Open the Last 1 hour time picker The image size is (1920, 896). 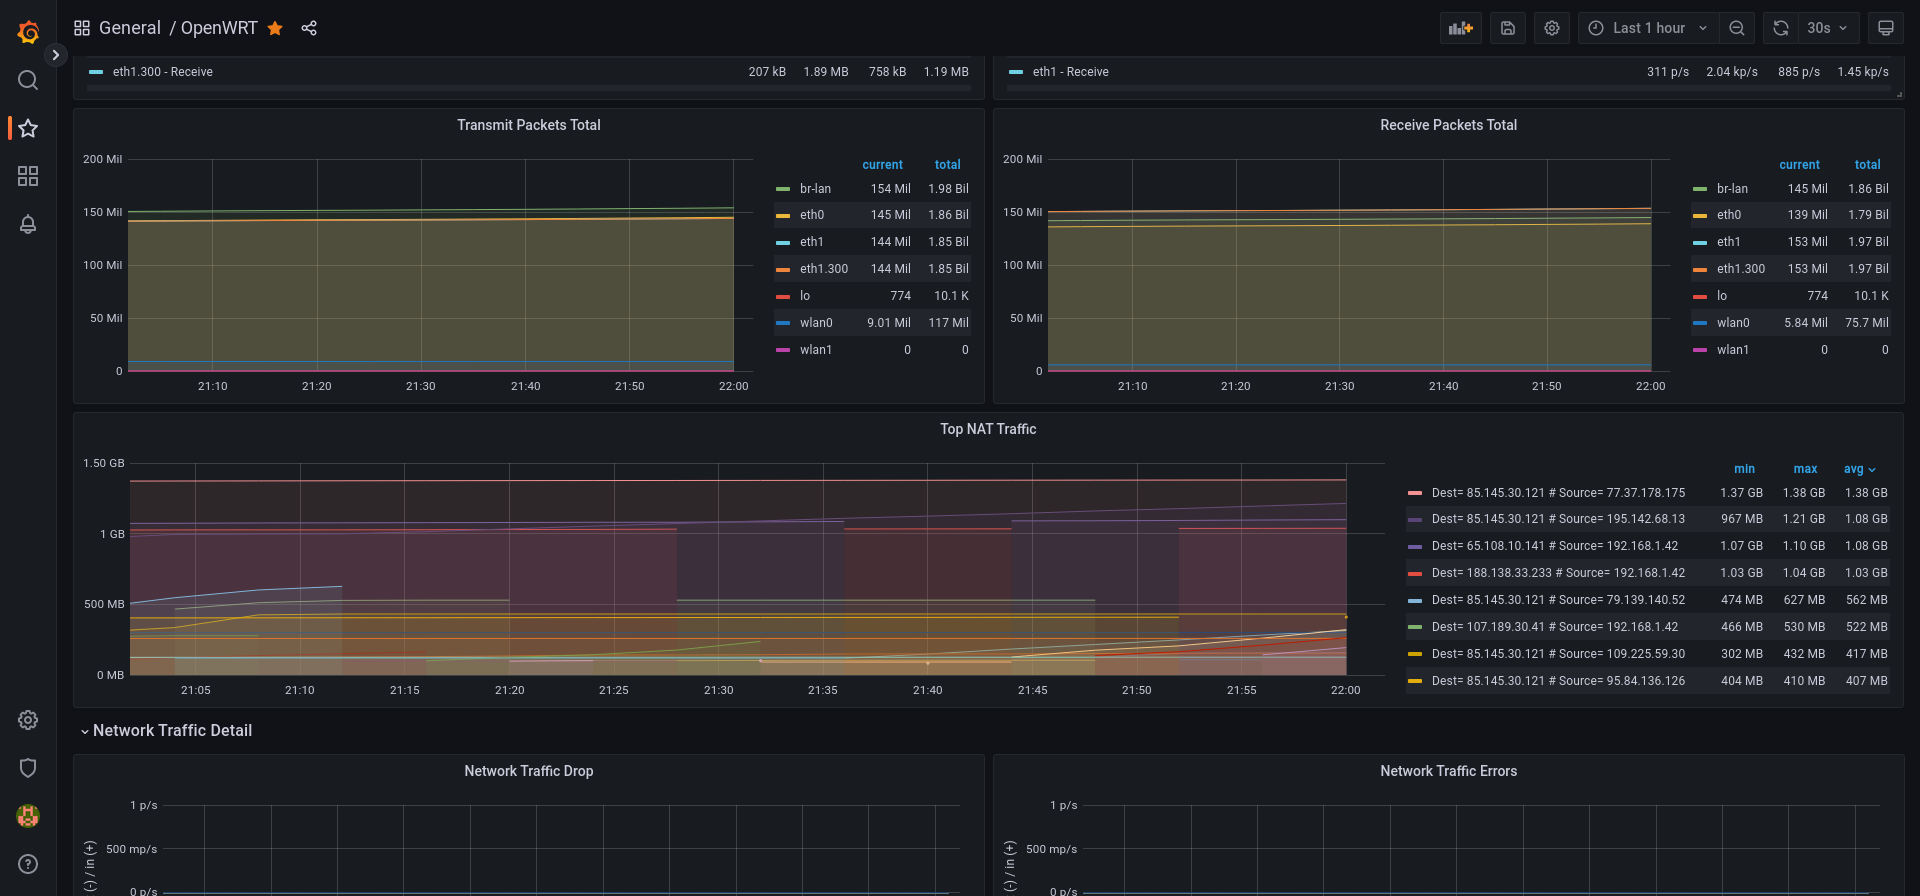1648,28
